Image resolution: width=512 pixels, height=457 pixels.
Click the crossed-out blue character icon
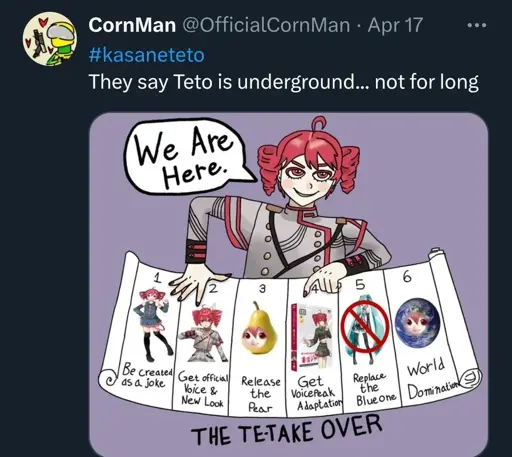[365, 328]
